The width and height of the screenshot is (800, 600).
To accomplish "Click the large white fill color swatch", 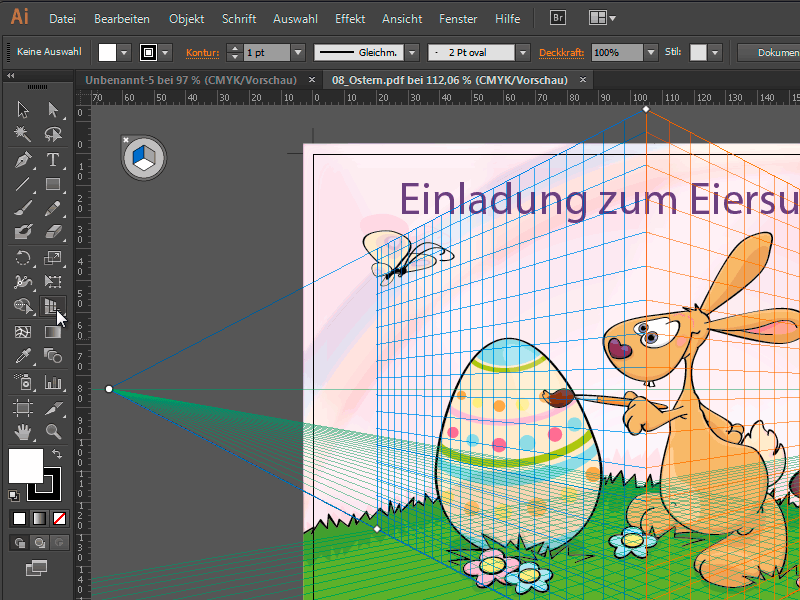I will point(25,466).
